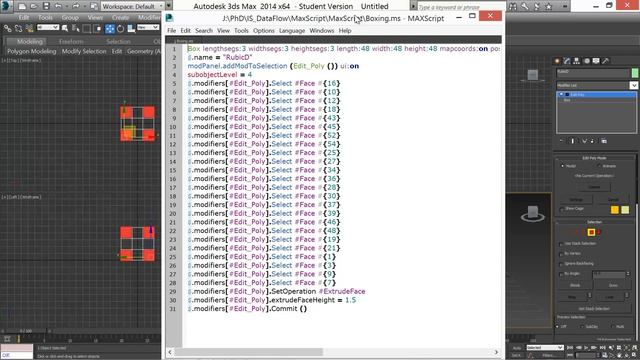
Task: Open the selection filter dropdown on main toolbar
Action: click(48, 27)
